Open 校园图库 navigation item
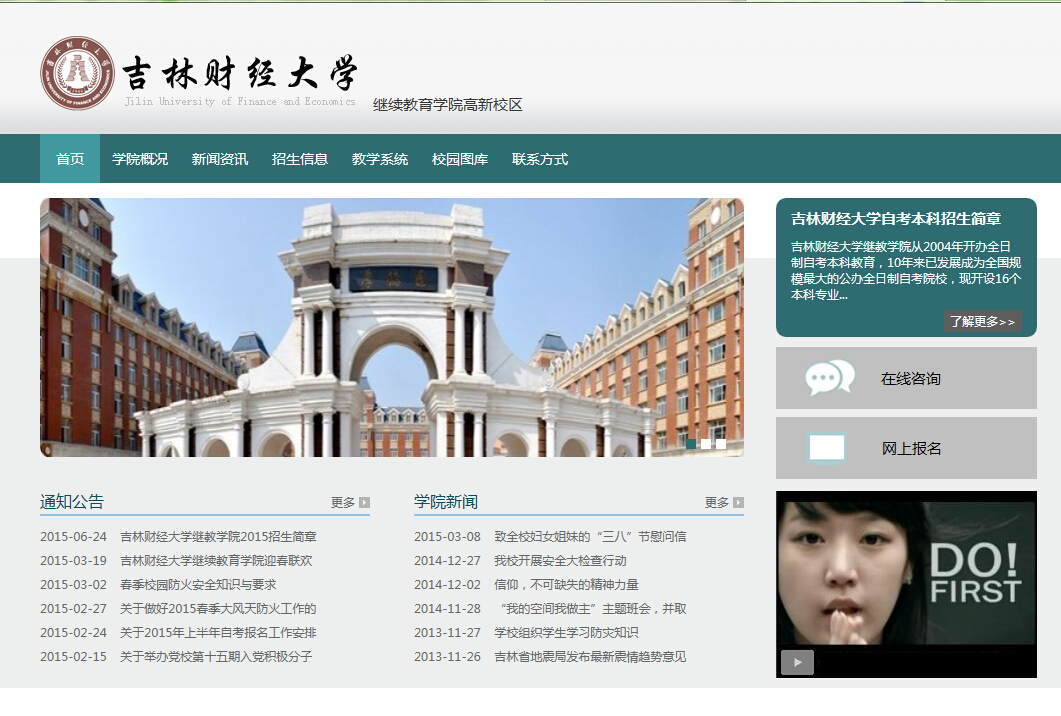This screenshot has width=1061, height=716. click(459, 159)
